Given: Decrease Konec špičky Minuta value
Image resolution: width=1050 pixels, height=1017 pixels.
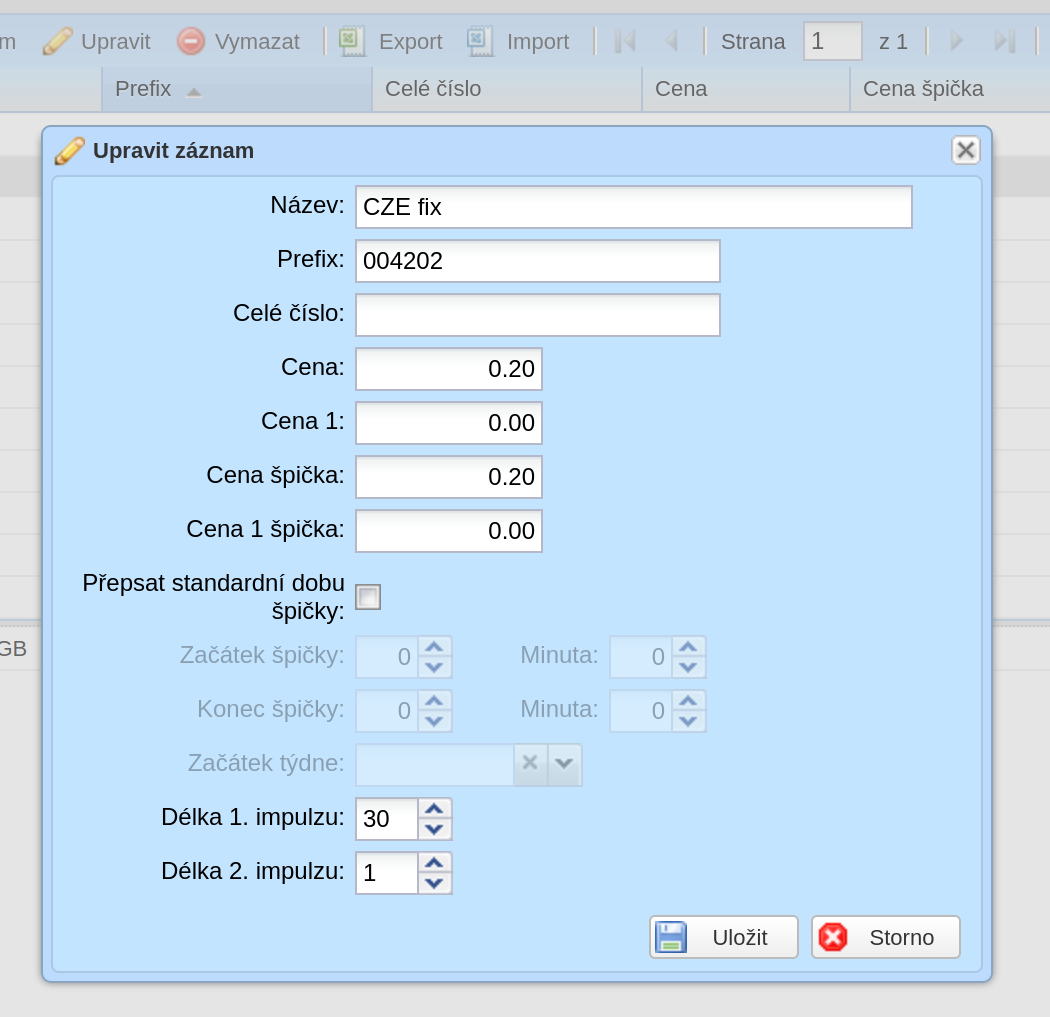Looking at the screenshot, I should click(x=689, y=721).
